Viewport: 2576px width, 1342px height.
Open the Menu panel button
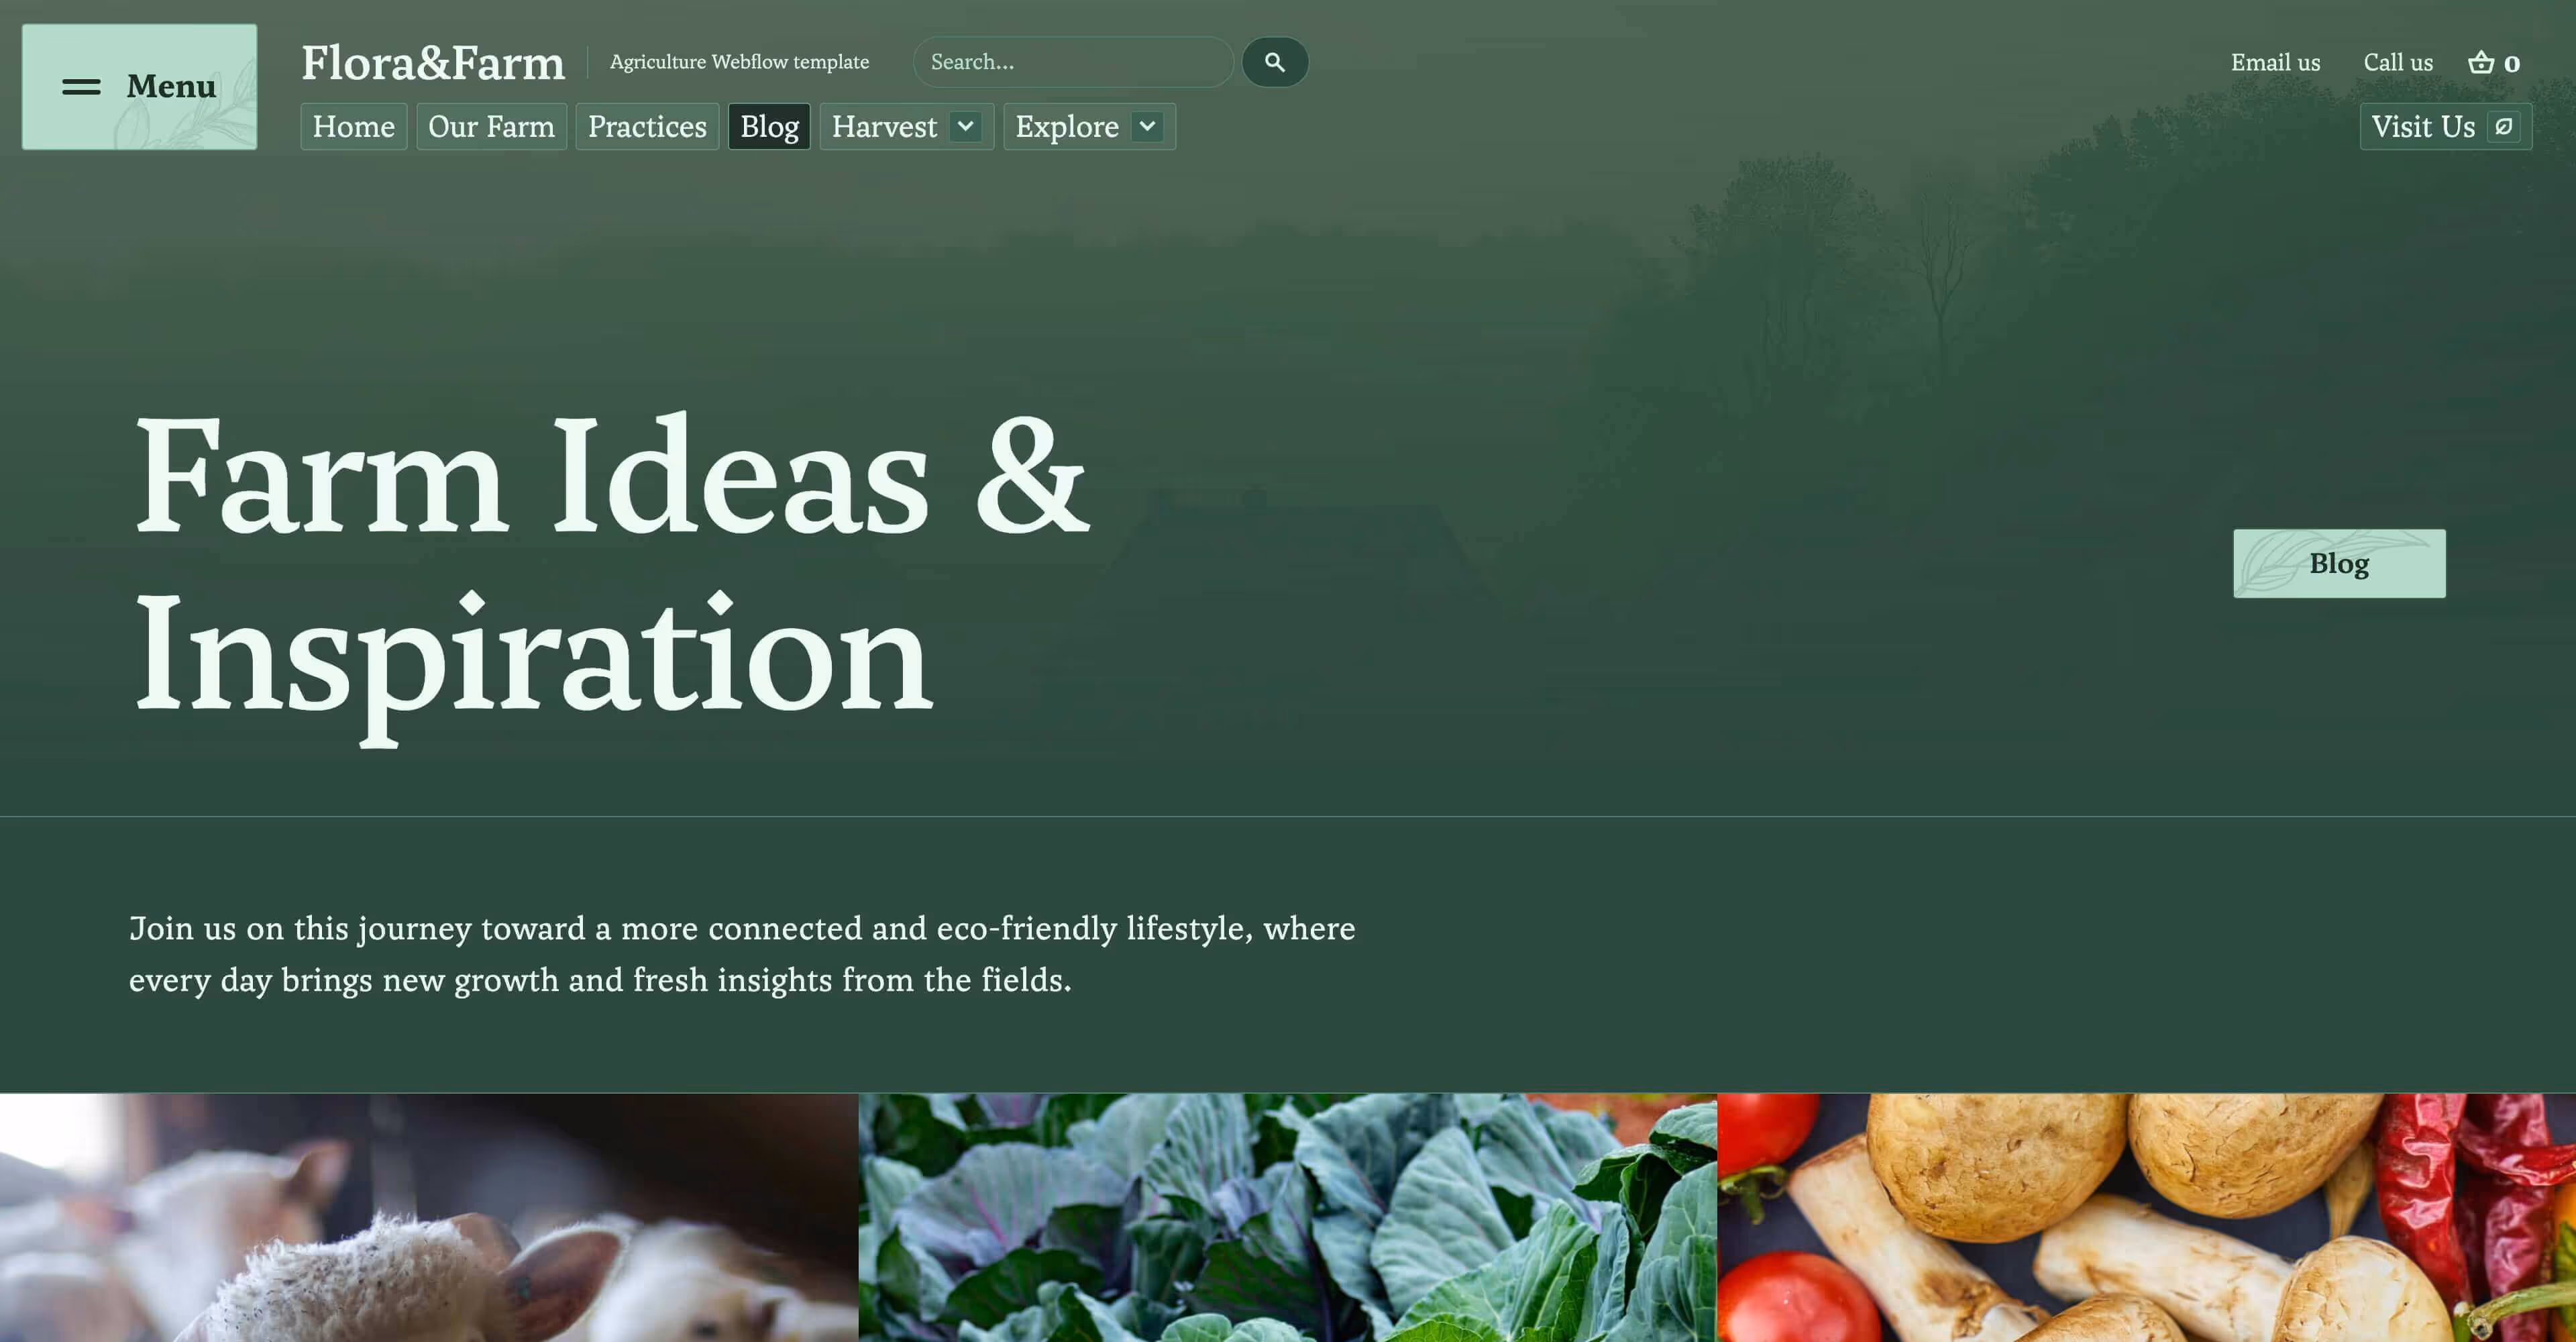tap(139, 87)
